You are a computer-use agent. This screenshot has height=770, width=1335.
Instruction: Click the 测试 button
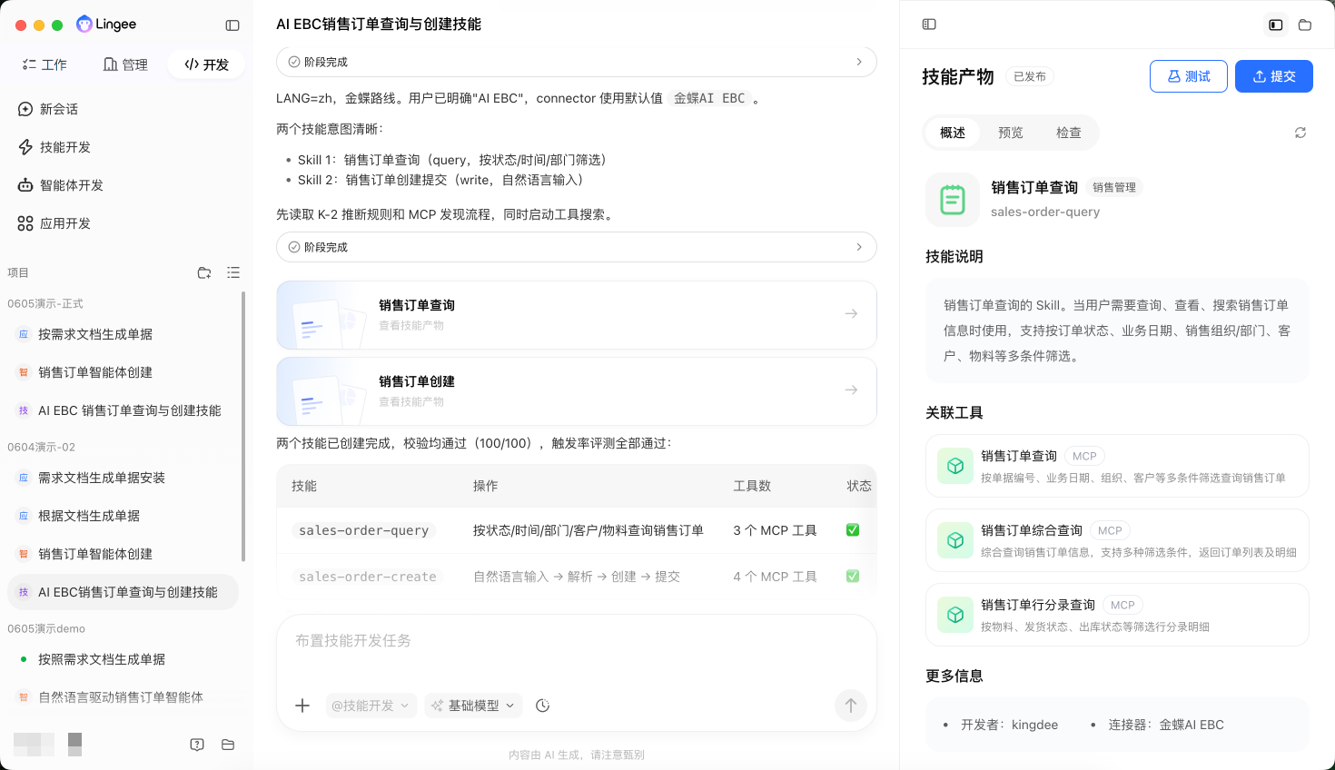pyautogui.click(x=1189, y=76)
